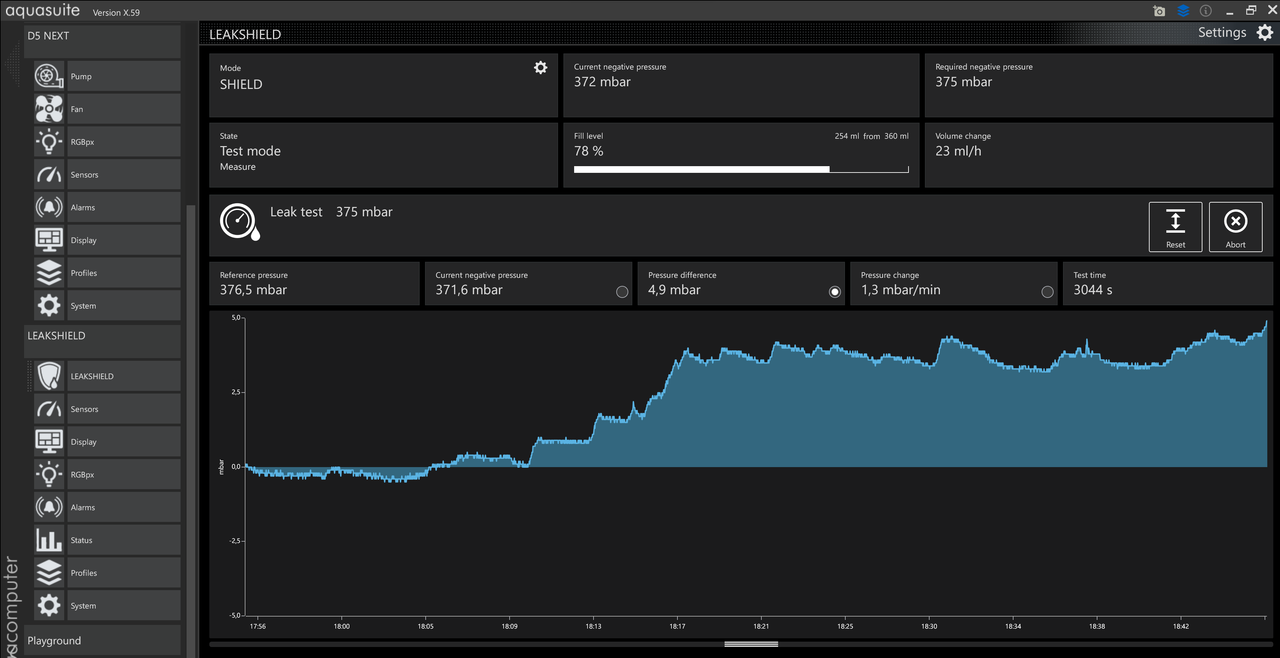Open the LEAKSHIELD System page
The width and height of the screenshot is (1280, 658).
(107, 606)
